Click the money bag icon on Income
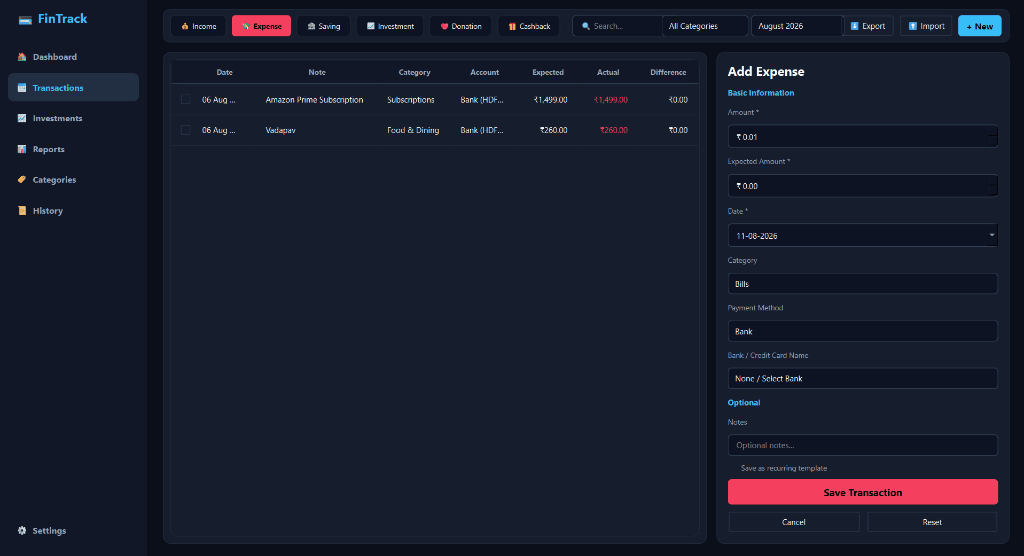The width and height of the screenshot is (1024, 556). point(185,26)
